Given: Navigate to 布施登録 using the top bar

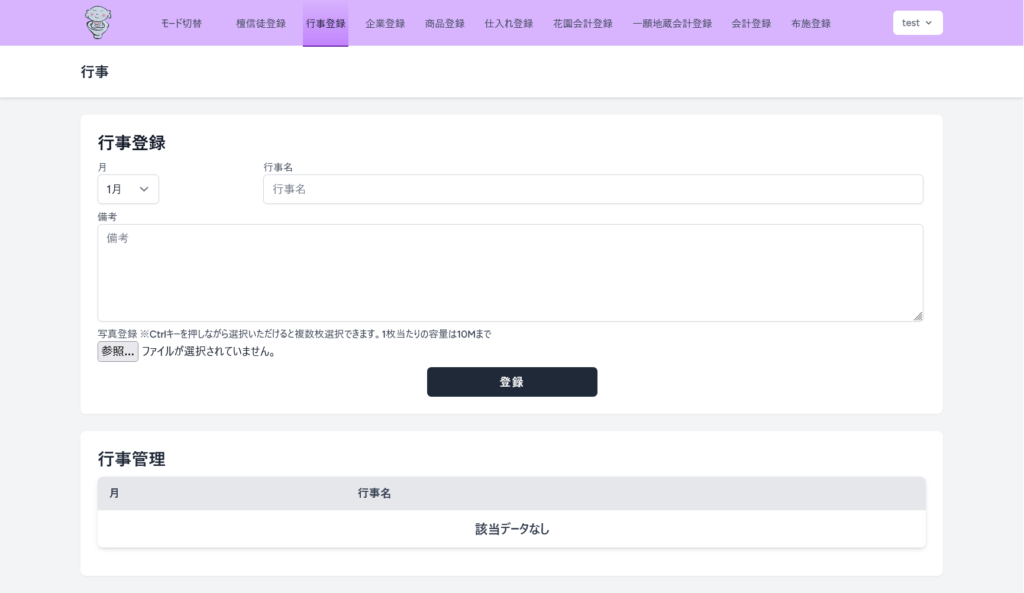Looking at the screenshot, I should (x=810, y=23).
